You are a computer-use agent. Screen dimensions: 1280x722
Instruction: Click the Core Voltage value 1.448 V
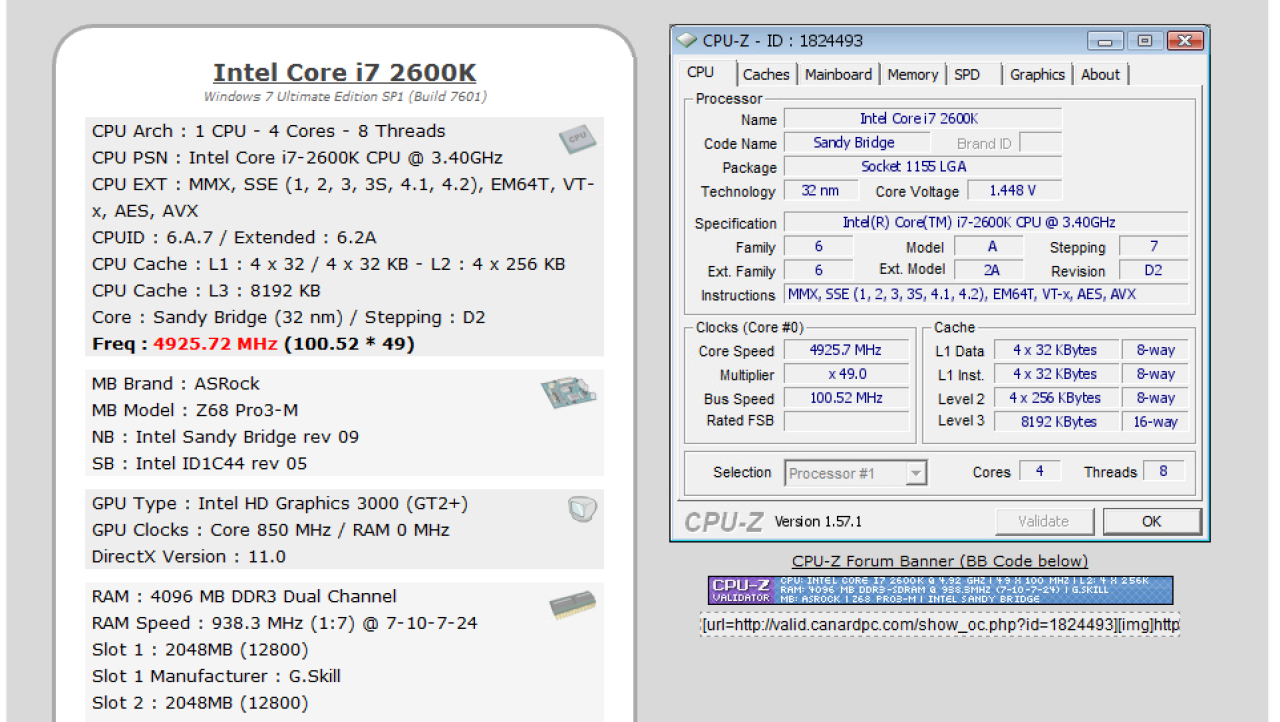click(x=1014, y=191)
